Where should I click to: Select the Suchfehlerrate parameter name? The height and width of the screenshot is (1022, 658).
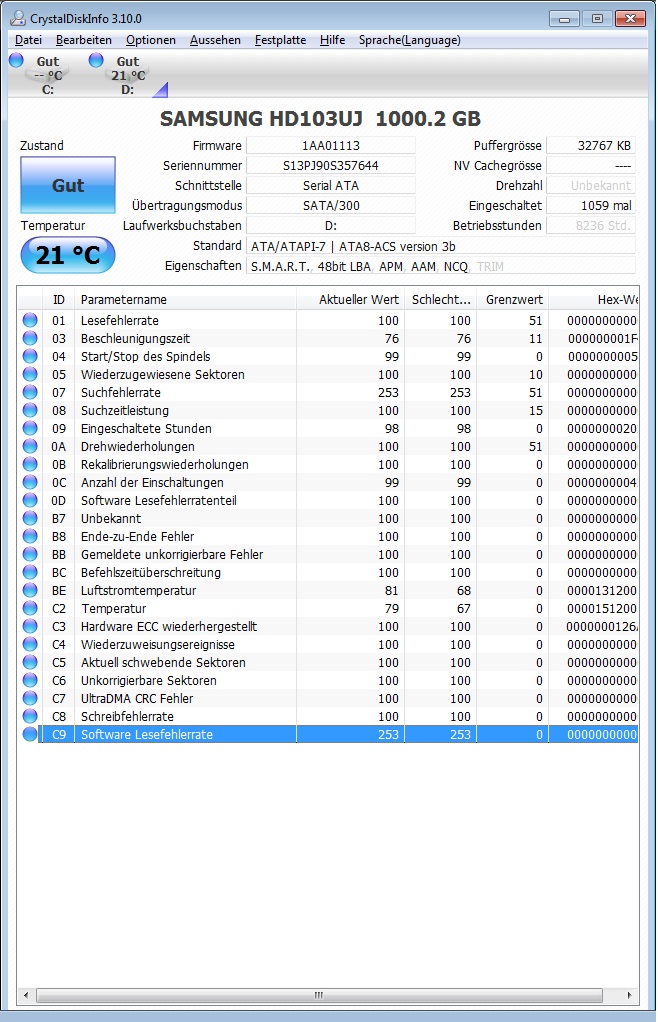(x=121, y=392)
